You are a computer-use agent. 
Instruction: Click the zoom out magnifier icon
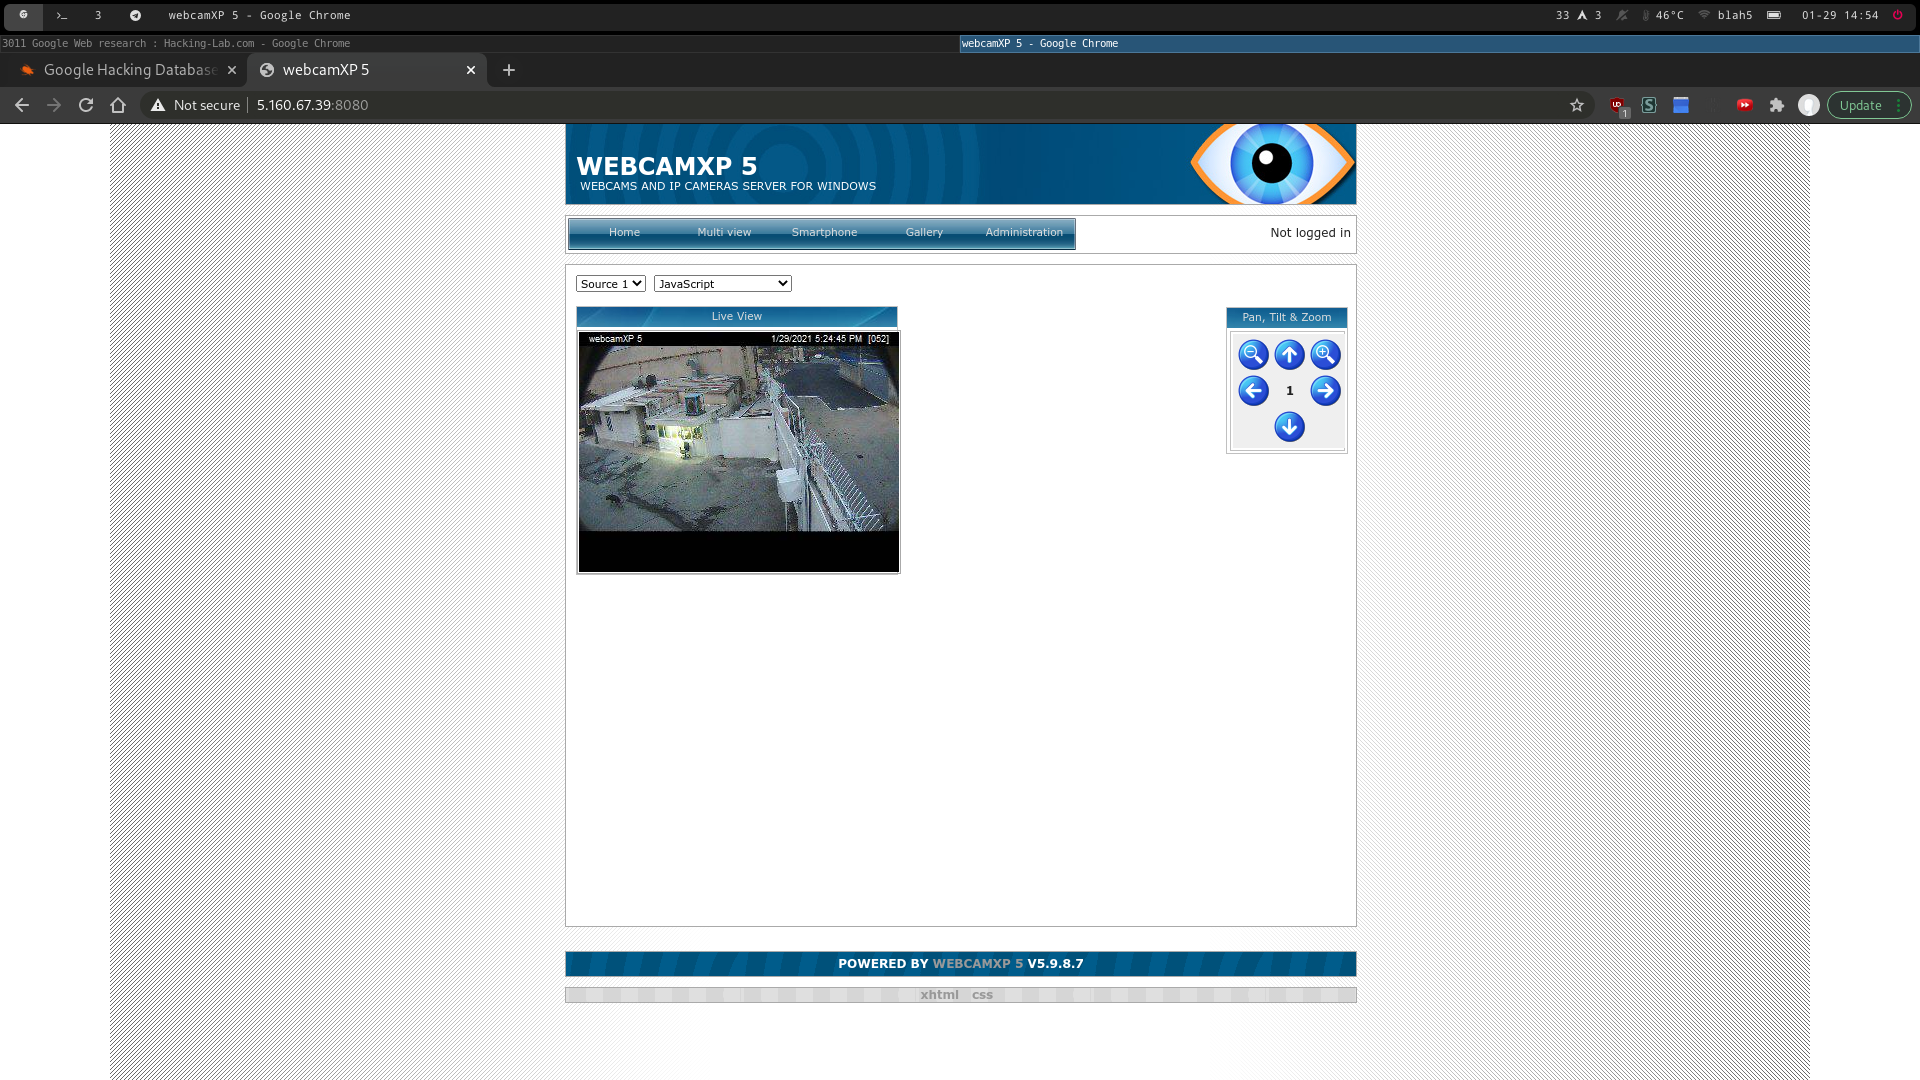tap(1253, 354)
